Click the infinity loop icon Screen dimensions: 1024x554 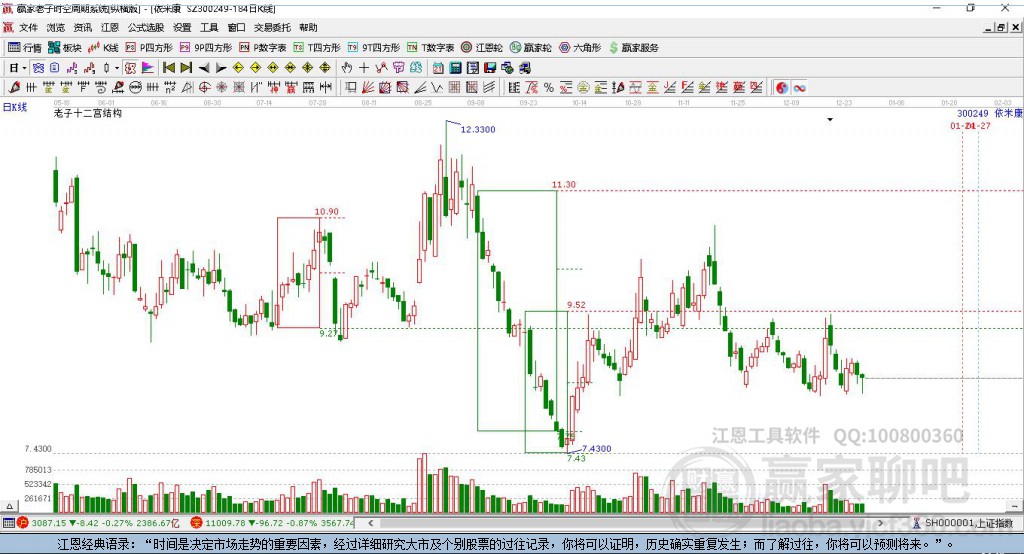pos(799,88)
